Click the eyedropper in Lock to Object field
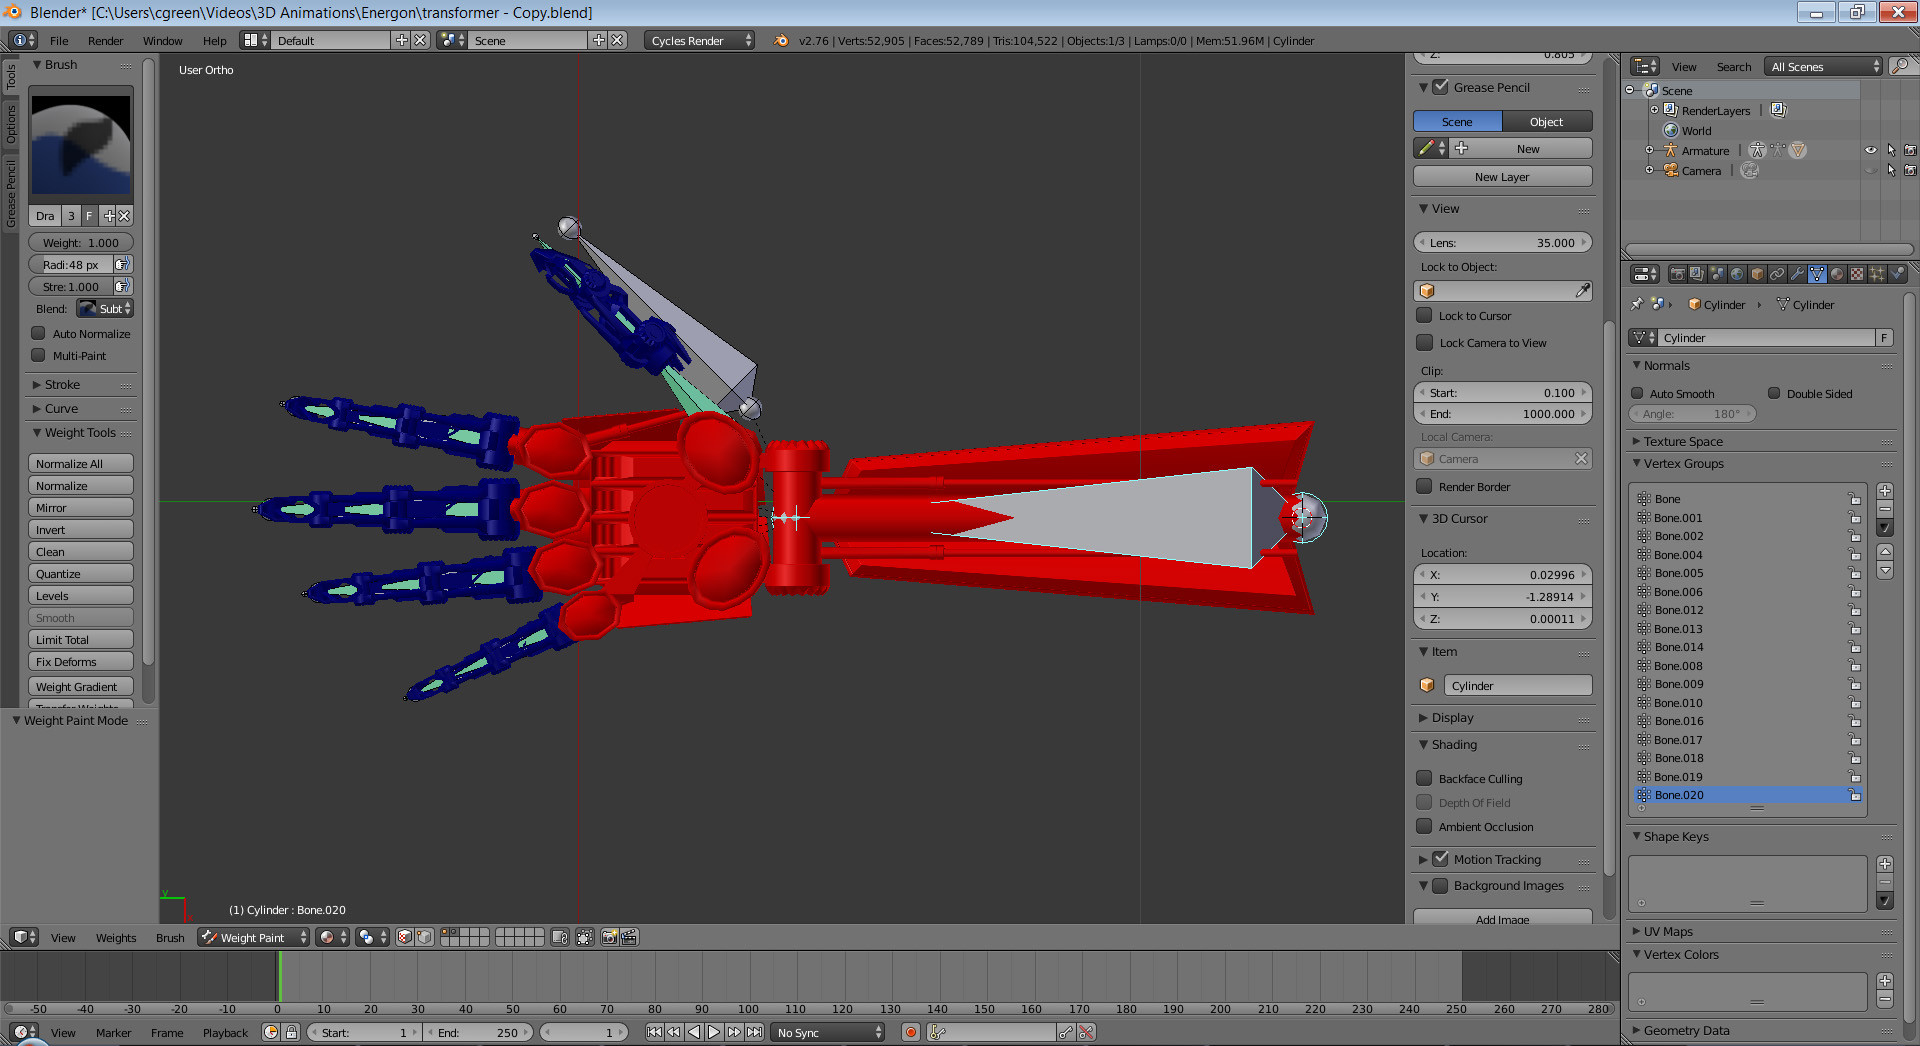Screen dimensions: 1920x1046 [x=1583, y=291]
